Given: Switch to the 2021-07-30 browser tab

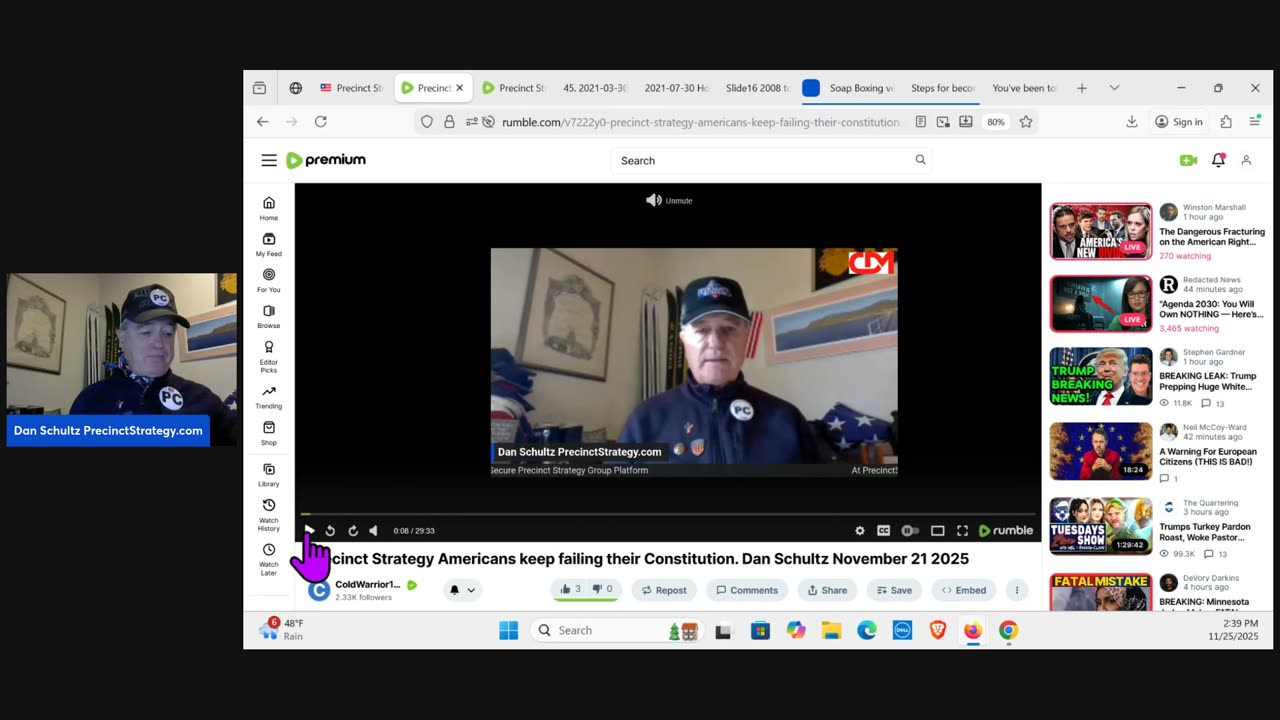Looking at the screenshot, I should [x=676, y=88].
